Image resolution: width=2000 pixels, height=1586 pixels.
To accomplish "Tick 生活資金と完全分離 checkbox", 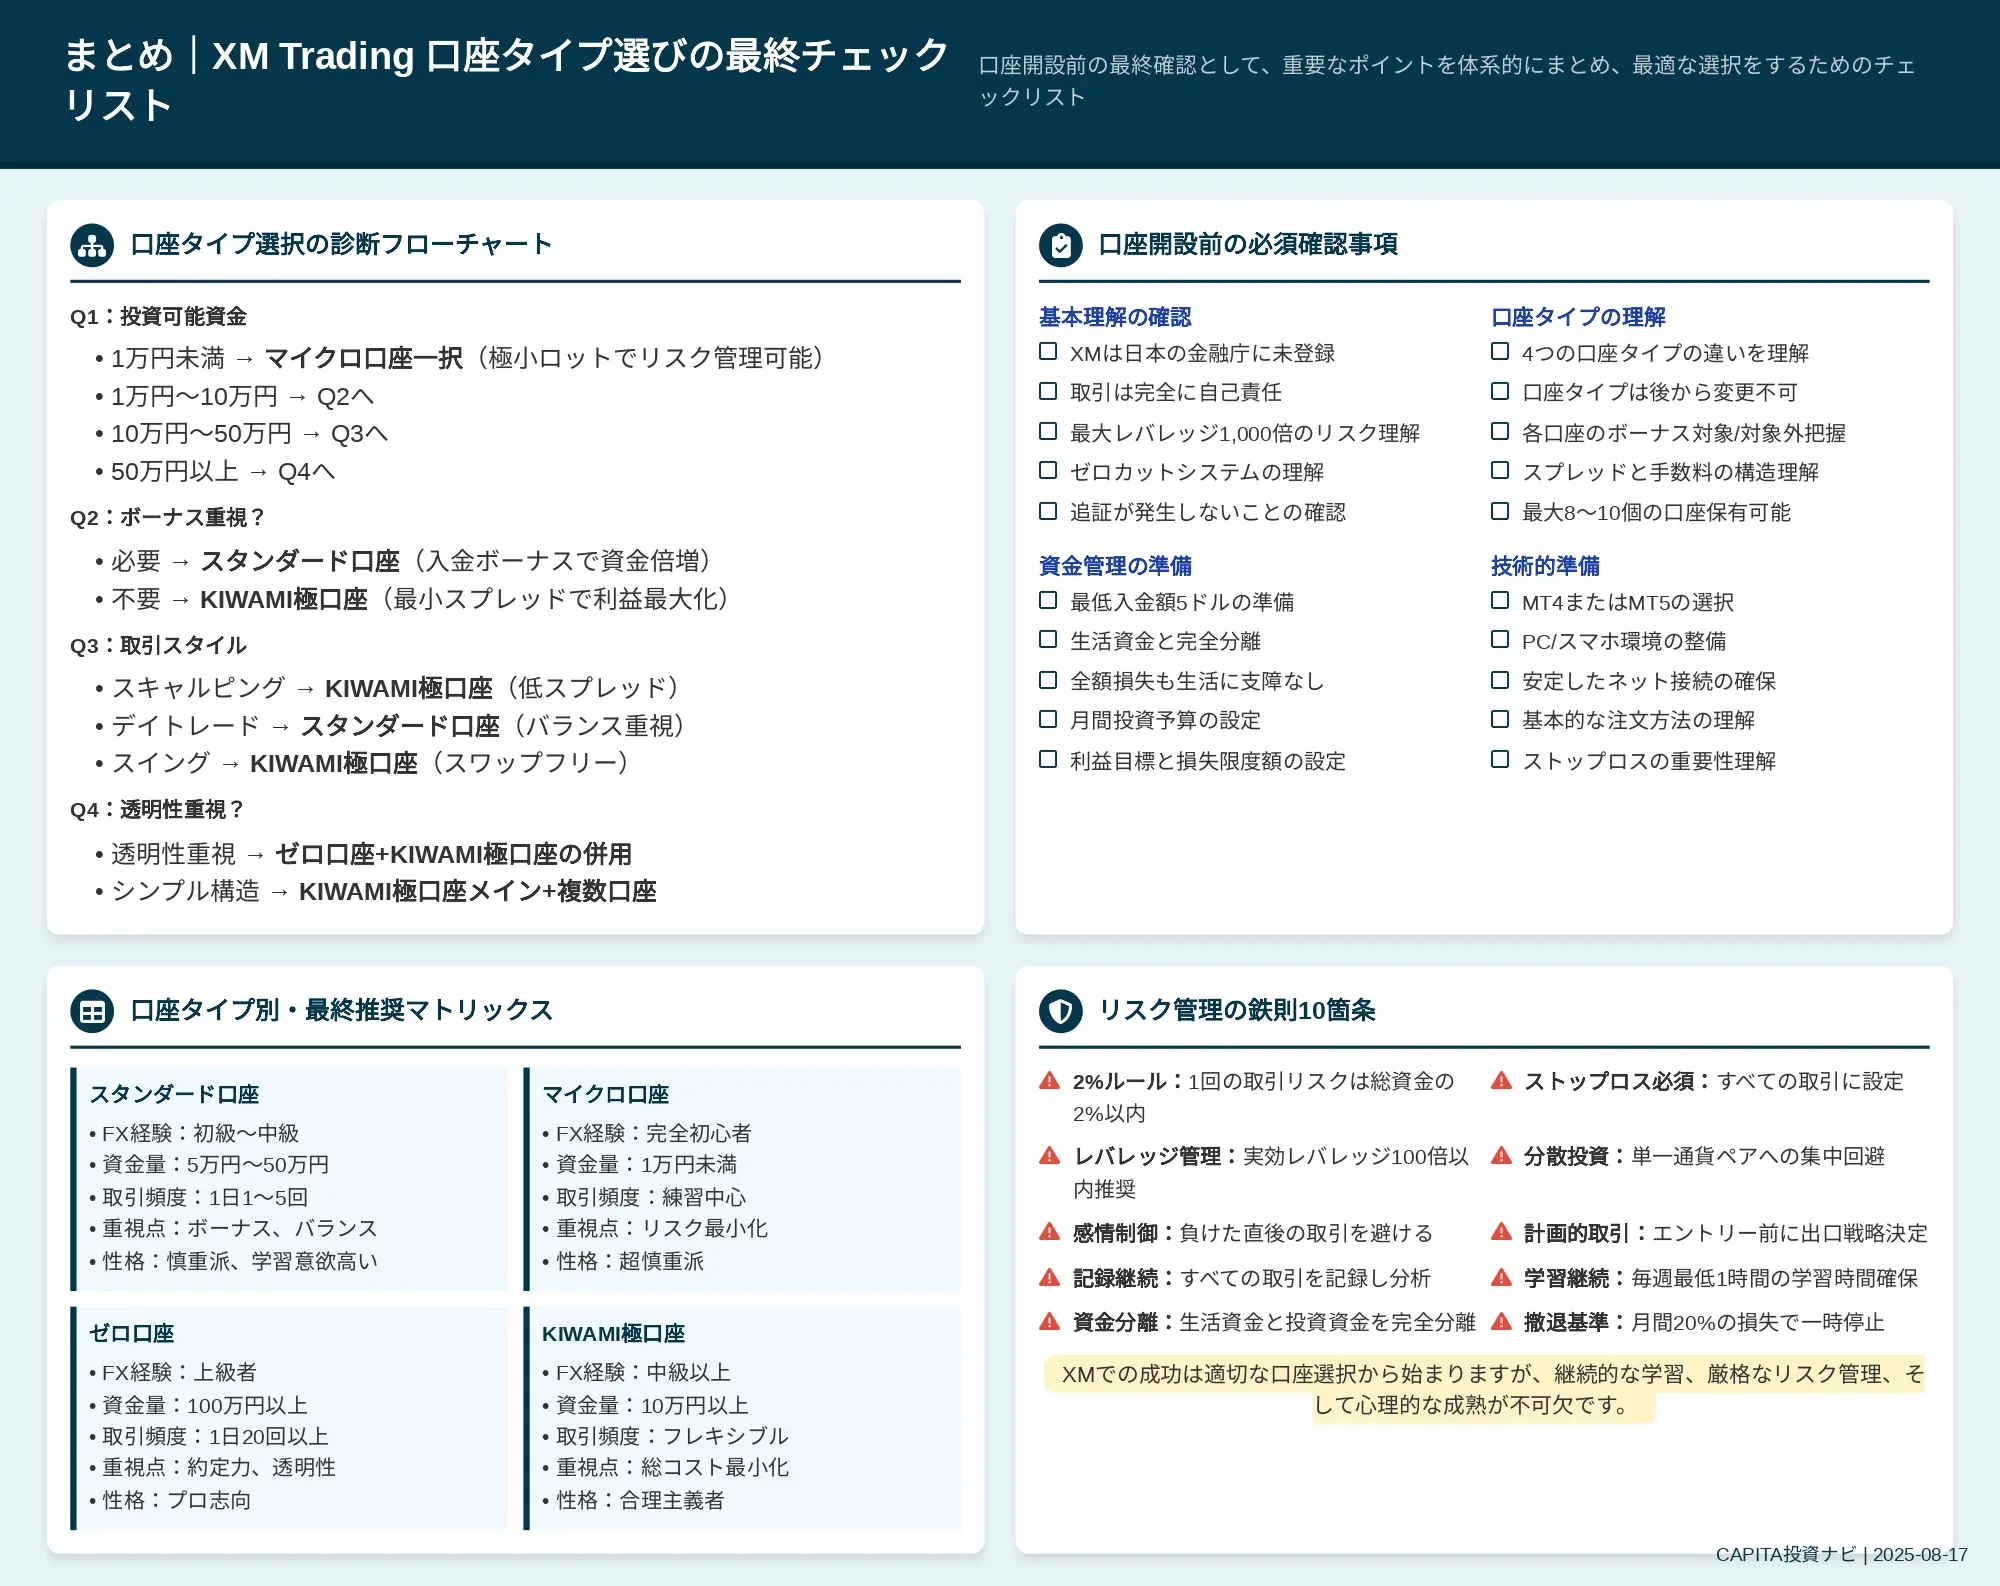I will 1048,640.
